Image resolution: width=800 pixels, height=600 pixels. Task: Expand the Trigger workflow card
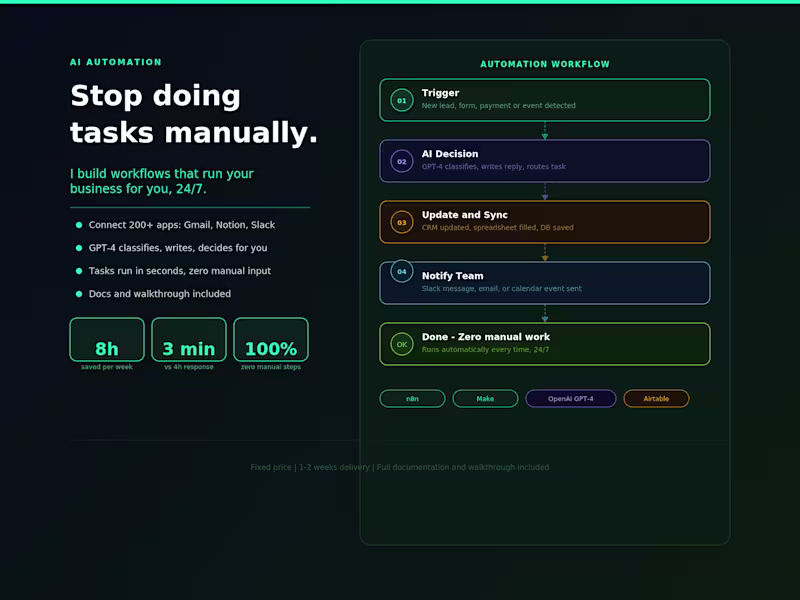[545, 100]
